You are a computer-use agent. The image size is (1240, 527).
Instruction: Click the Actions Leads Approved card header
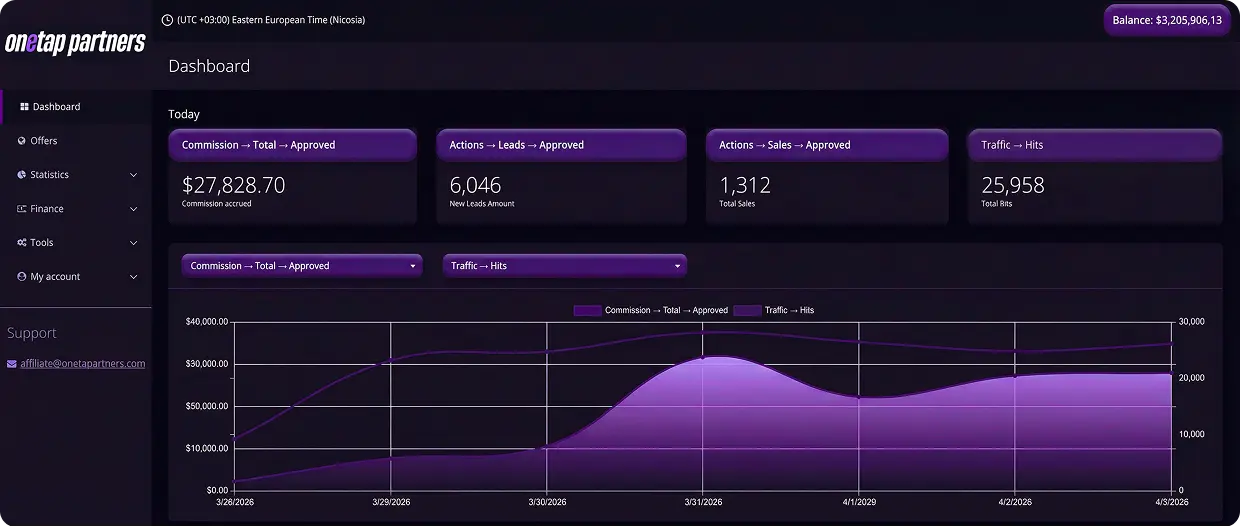point(561,145)
